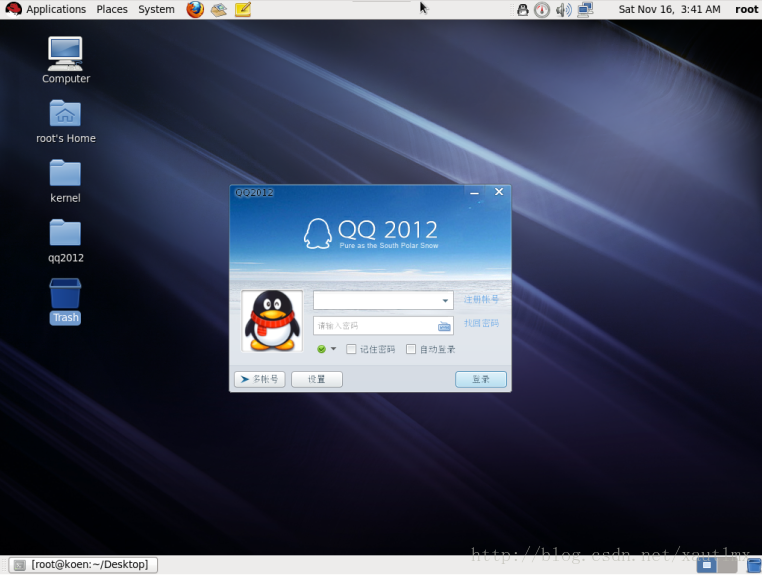Image resolution: width=762 pixels, height=575 pixels.
Task: Select the Computer desktop icon
Action: pos(66,60)
